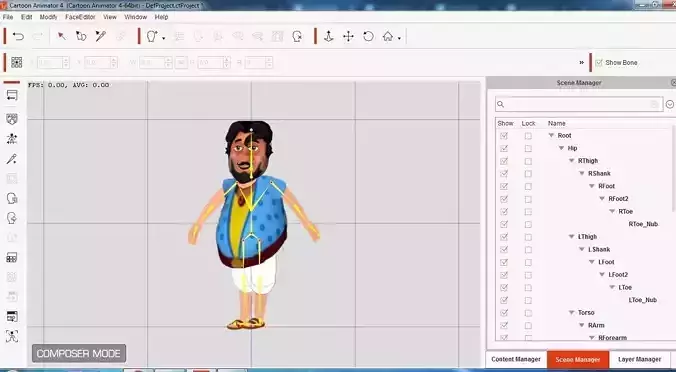Open the shield-shaped sidebar tool
This screenshot has width=676, height=372.
point(12,119)
